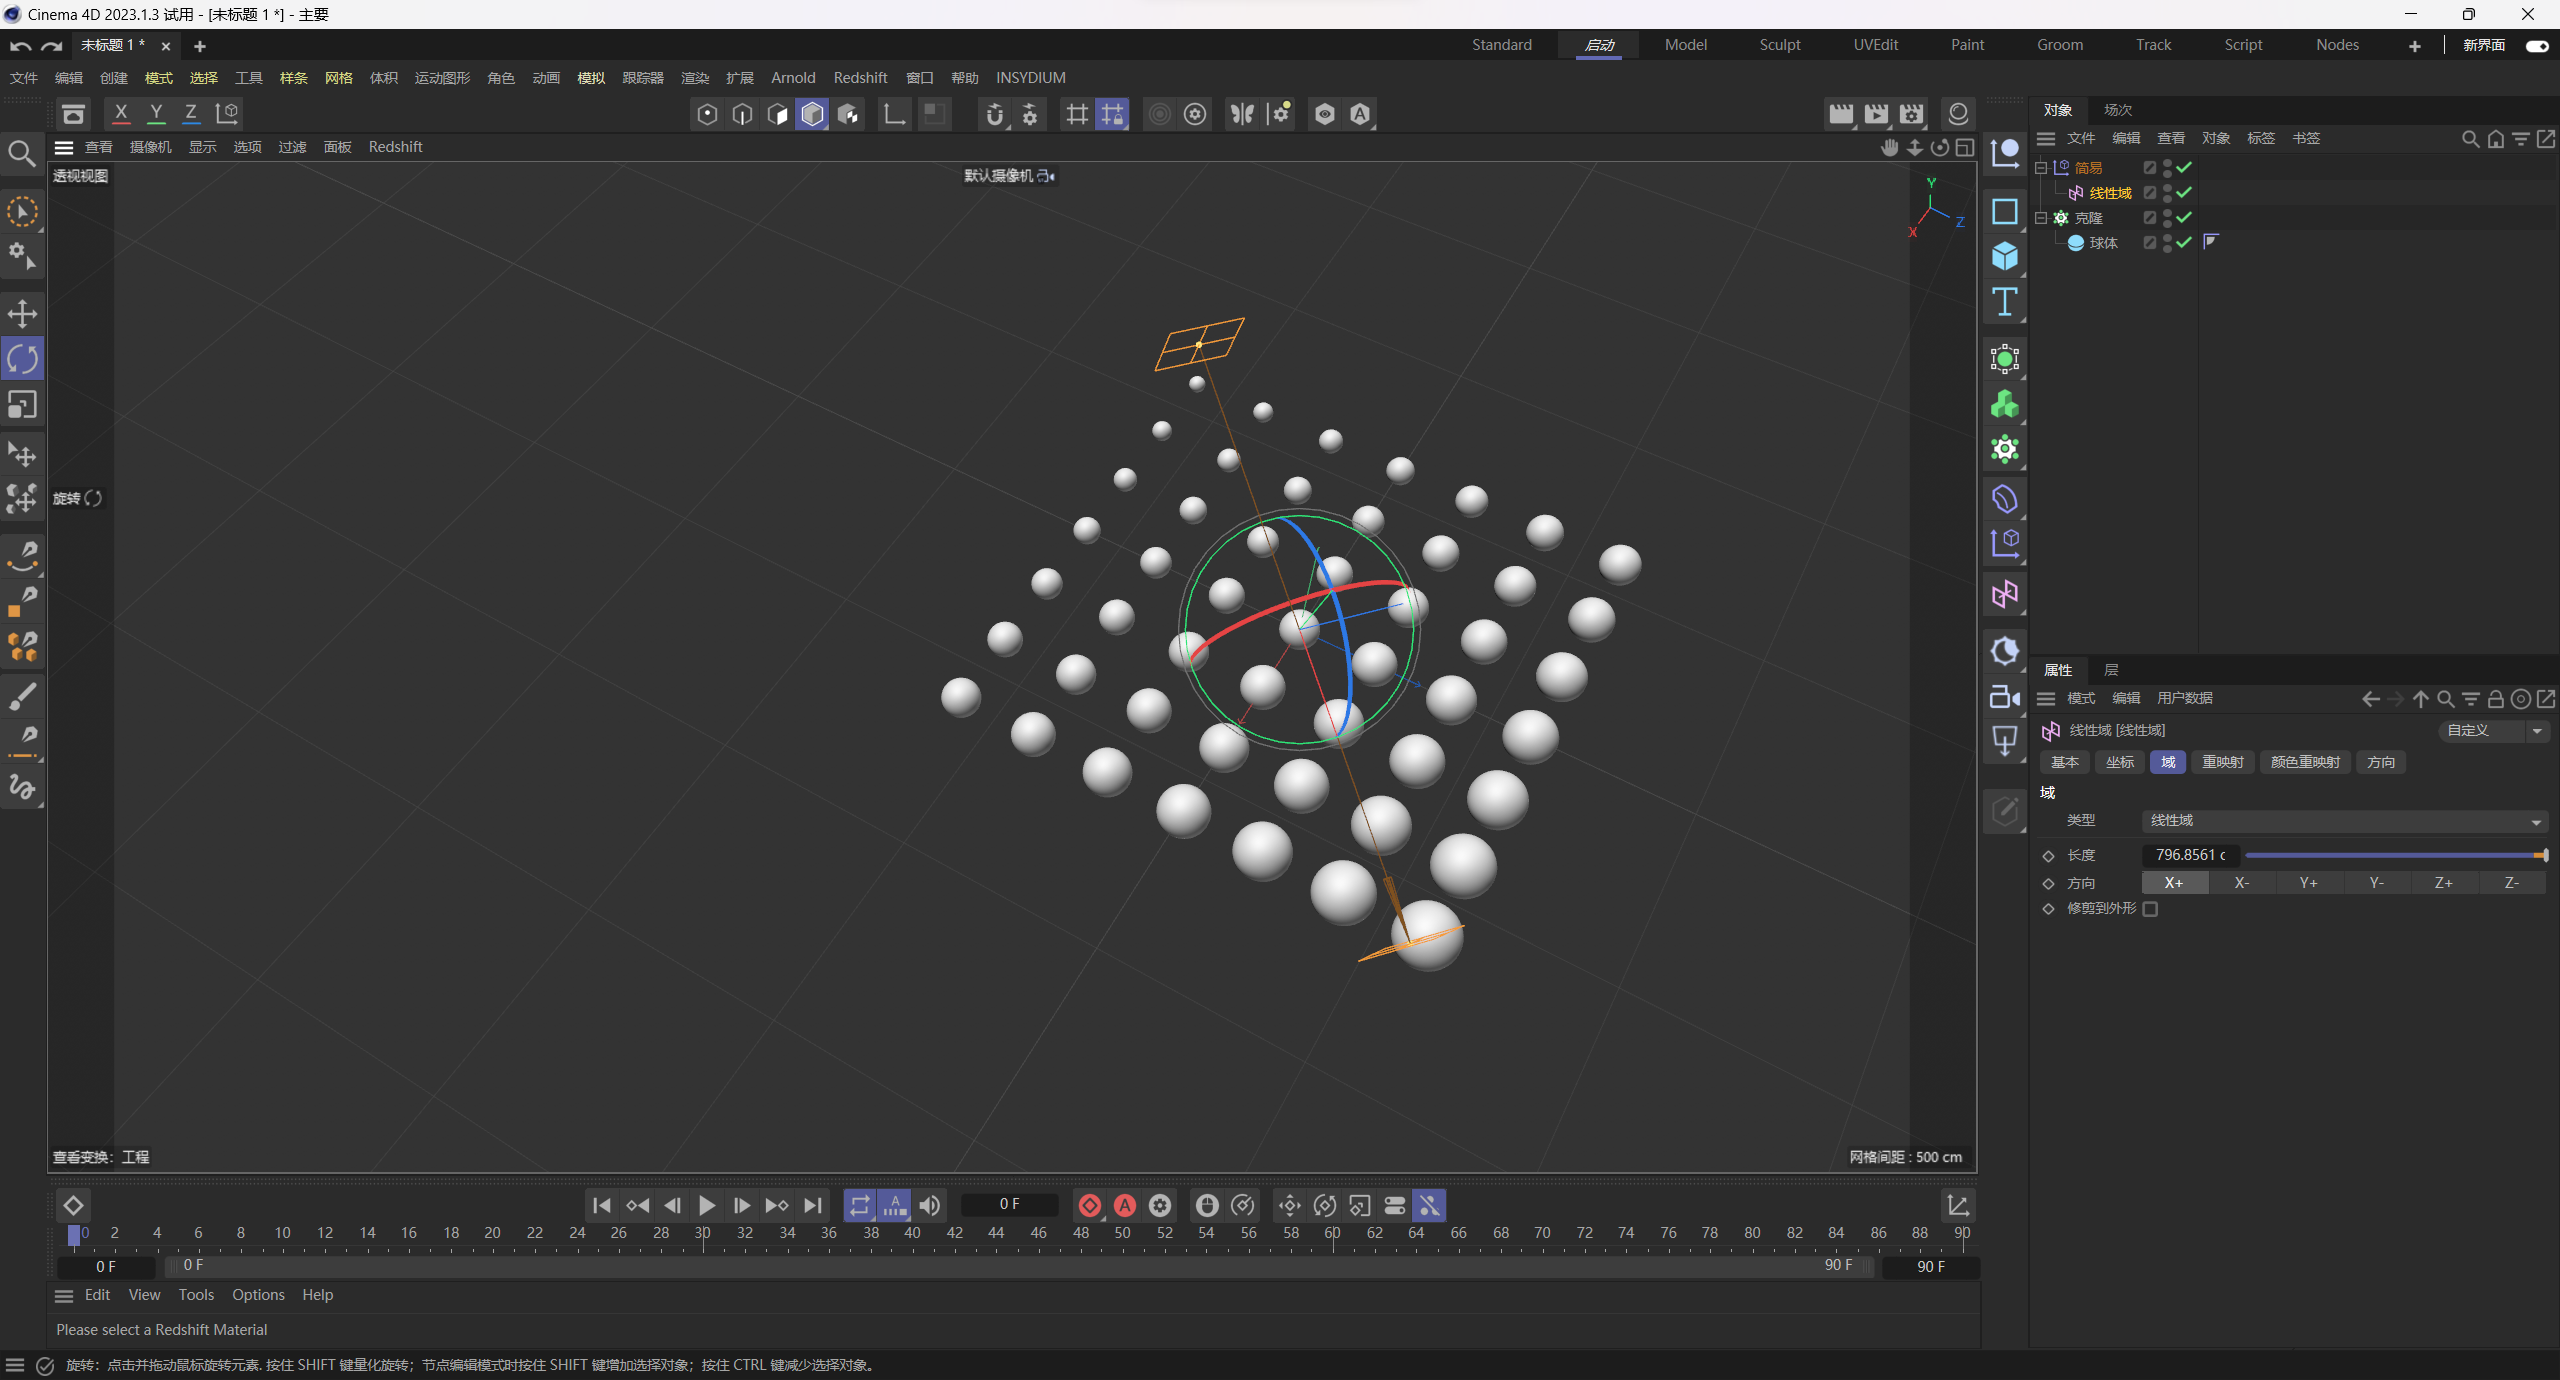Click the pink field object icon
Image resolution: width=2560 pixels, height=1380 pixels.
(x=2004, y=595)
